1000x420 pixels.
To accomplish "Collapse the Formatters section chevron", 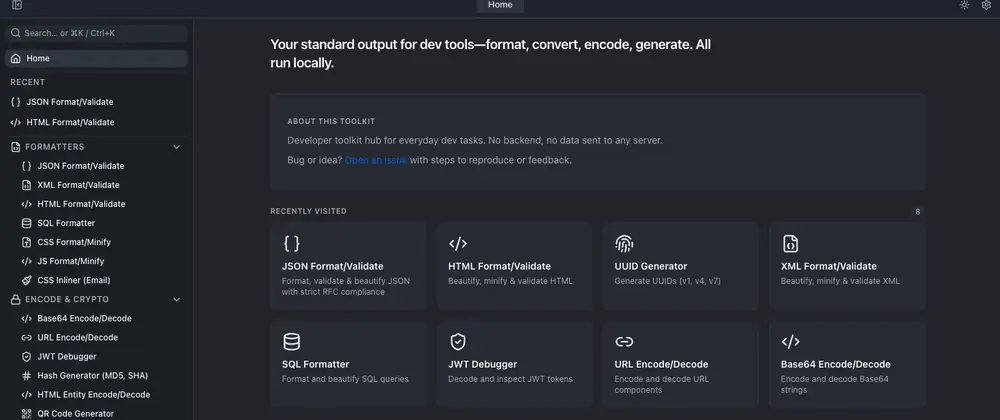I will tap(177, 147).
